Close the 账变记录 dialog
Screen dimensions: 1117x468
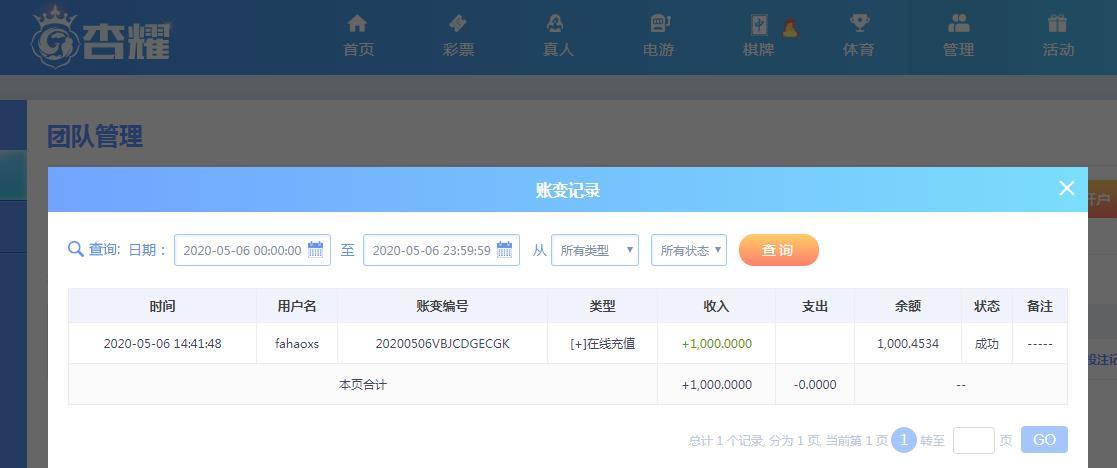[x=1066, y=188]
